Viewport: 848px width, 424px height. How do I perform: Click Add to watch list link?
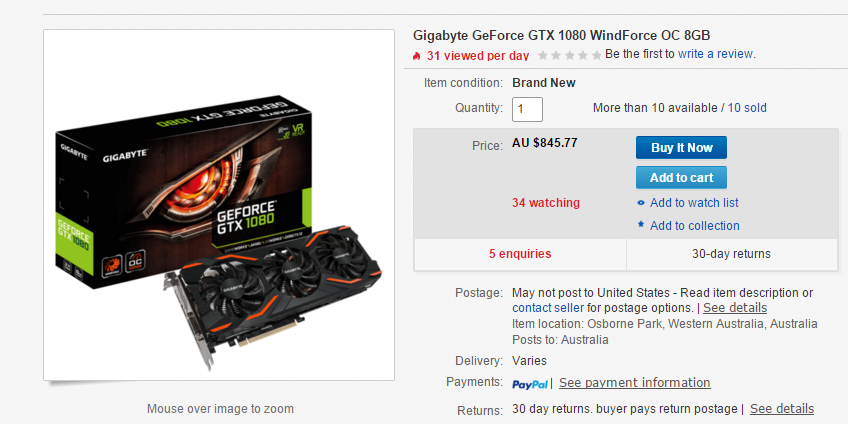tap(694, 203)
